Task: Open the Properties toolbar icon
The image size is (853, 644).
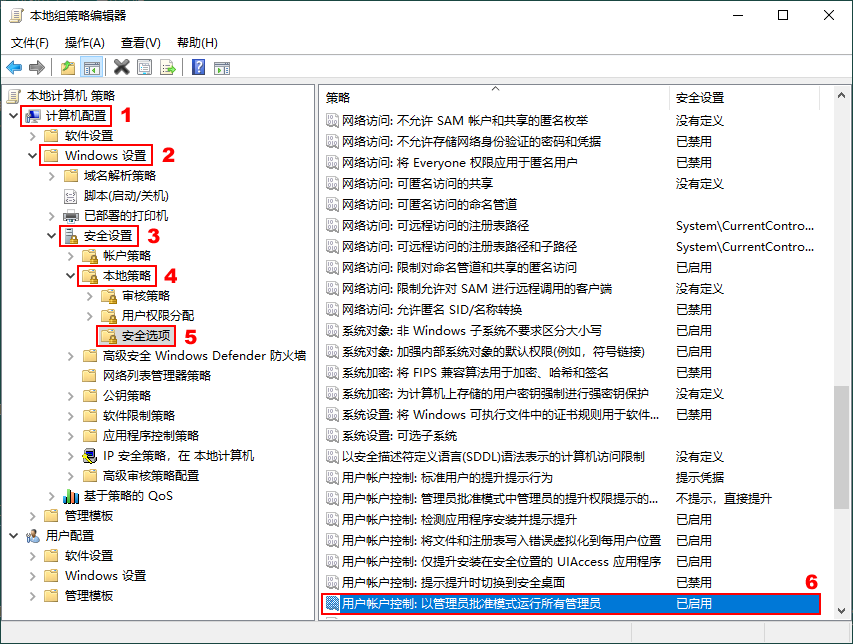Action: tap(145, 67)
